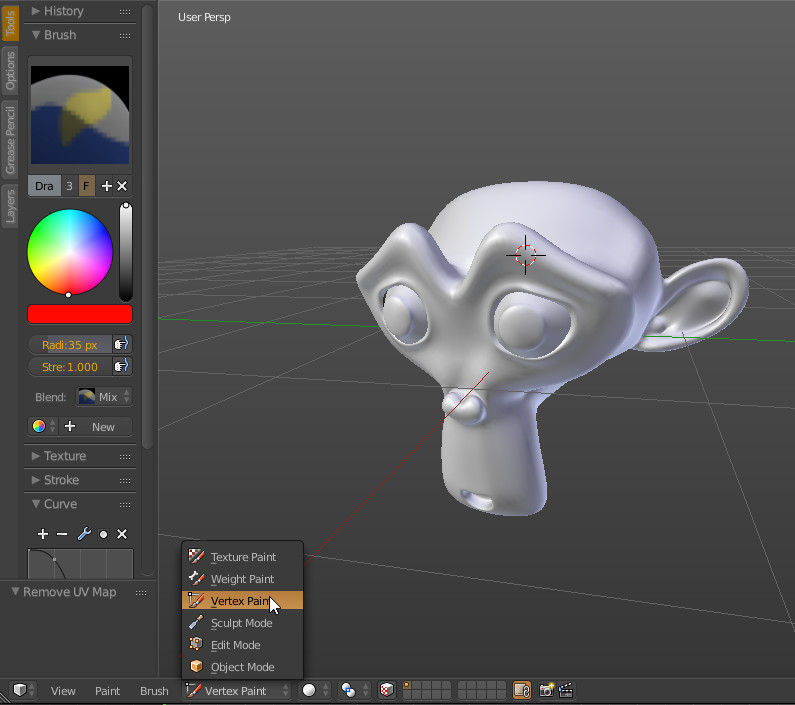Toggle curve clipping dot icon
The width and height of the screenshot is (795, 705).
click(103, 534)
